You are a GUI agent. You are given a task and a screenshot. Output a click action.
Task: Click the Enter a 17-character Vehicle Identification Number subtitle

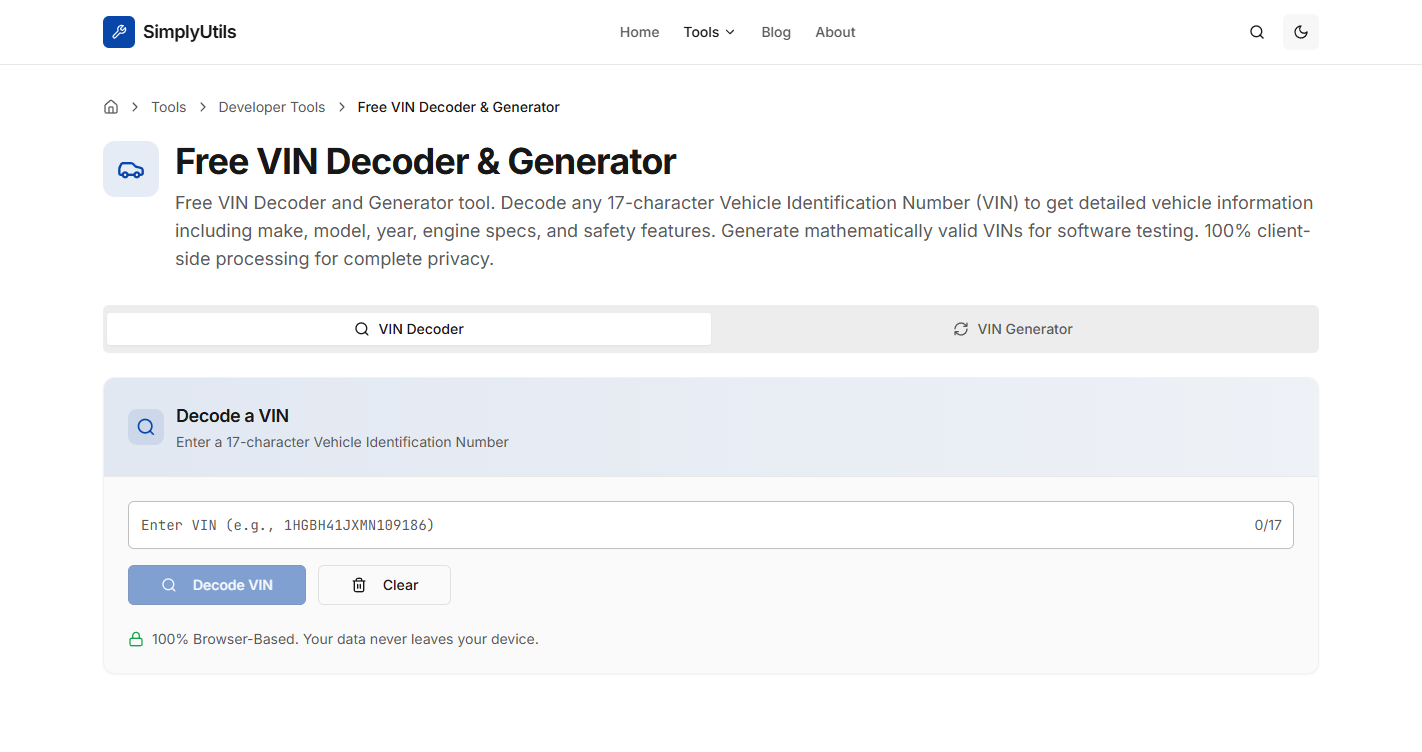coord(342,442)
